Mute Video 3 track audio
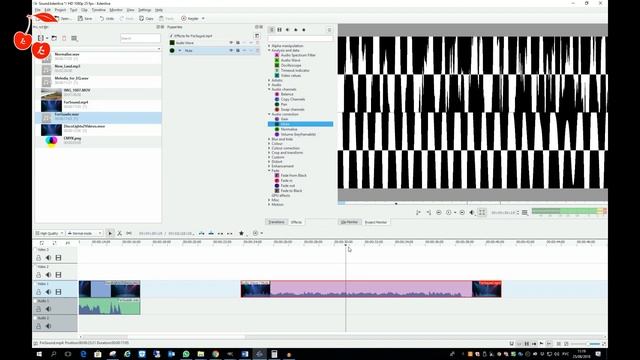This screenshot has width=640, height=360. click(48, 258)
